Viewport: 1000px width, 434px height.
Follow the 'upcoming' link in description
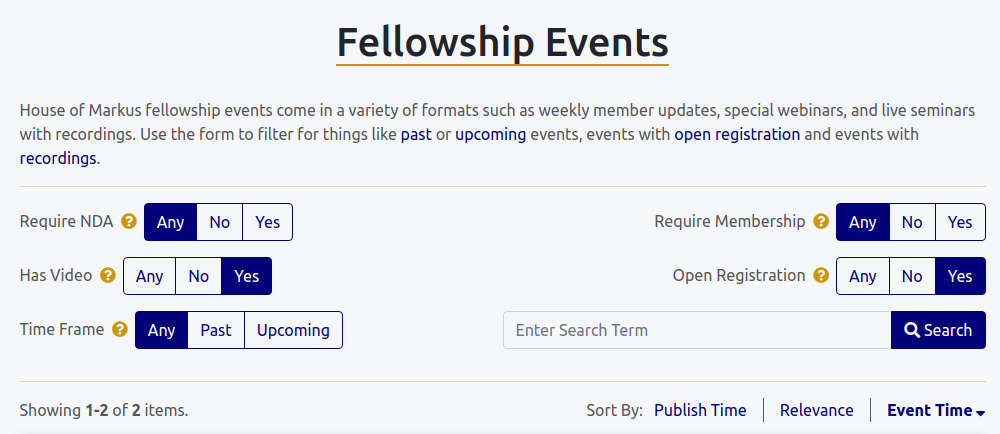(490, 134)
